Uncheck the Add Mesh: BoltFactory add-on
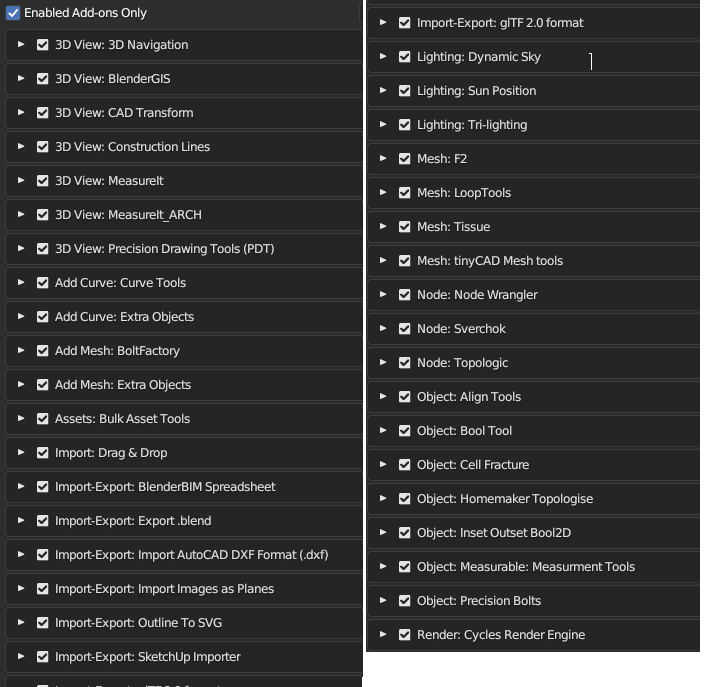Image resolution: width=707 pixels, height=687 pixels. point(42,351)
